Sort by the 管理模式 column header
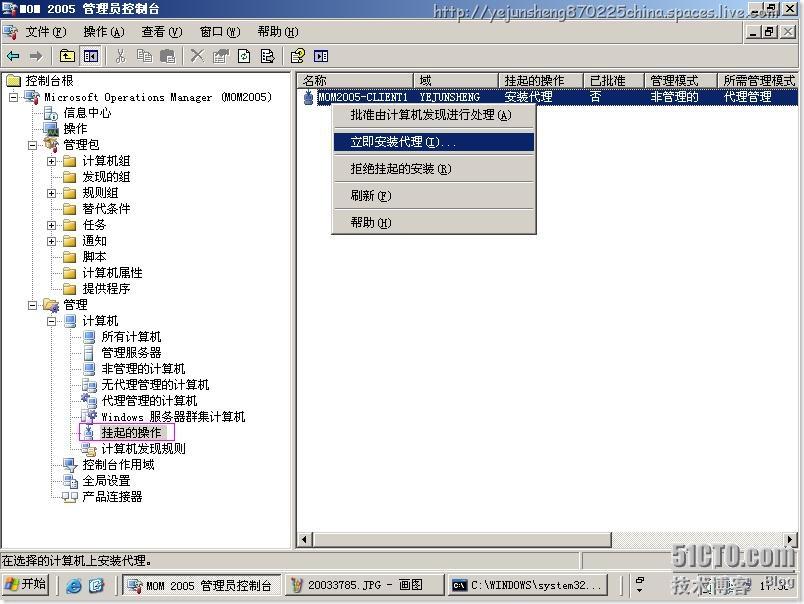Image resolution: width=804 pixels, height=604 pixels. [680, 80]
